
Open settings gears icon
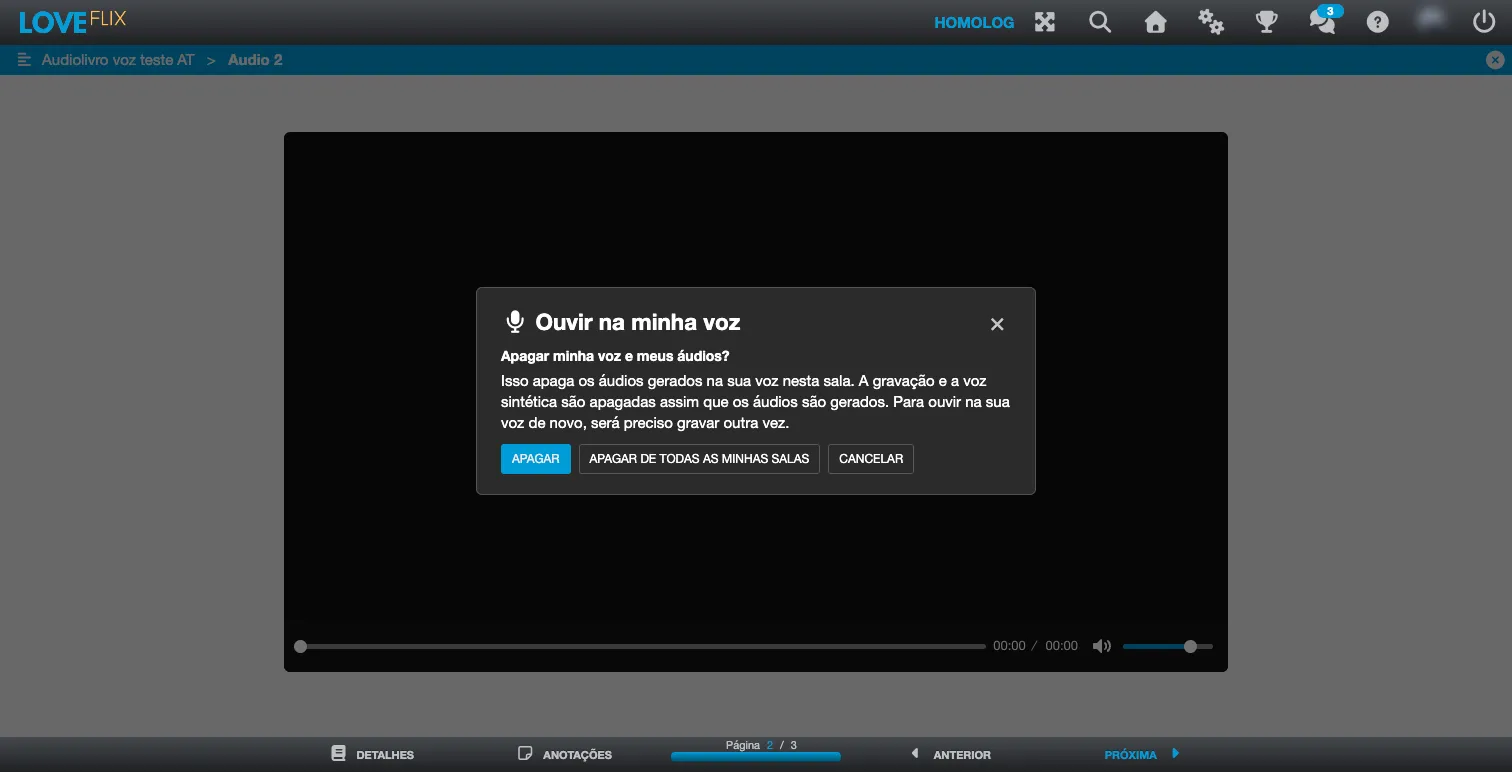1211,22
